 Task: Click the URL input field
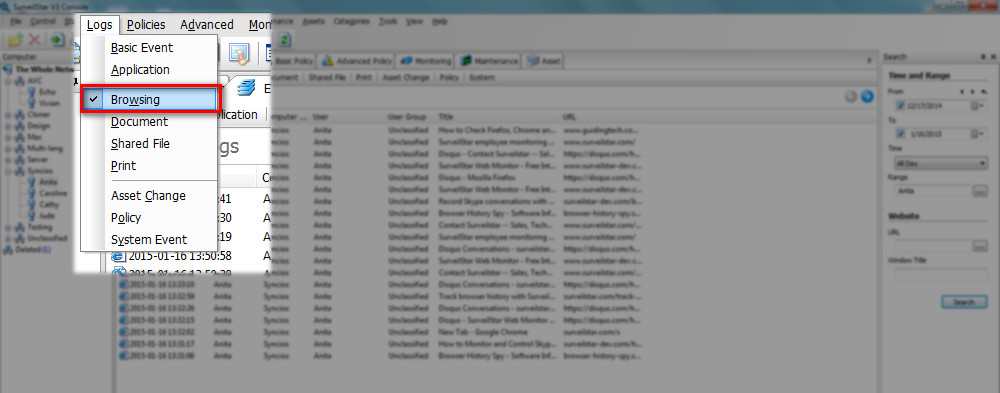[932, 246]
